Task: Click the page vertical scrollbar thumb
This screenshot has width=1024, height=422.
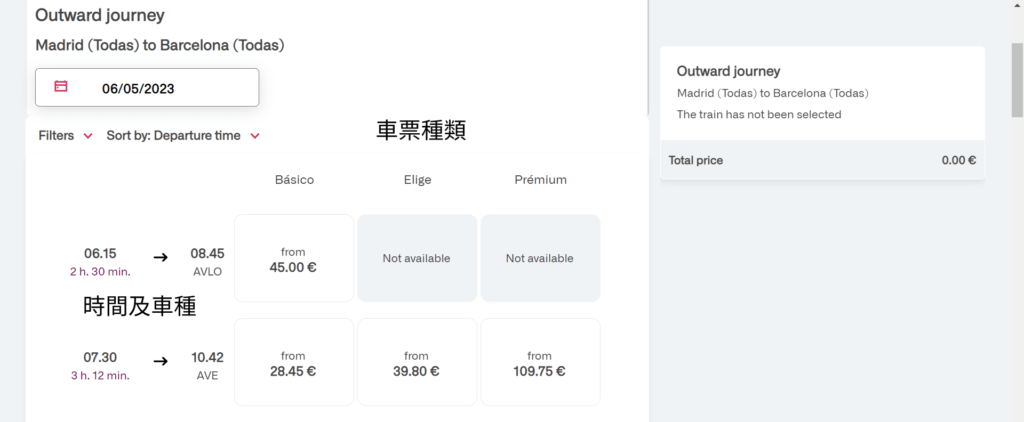Action: pyautogui.click(x=1017, y=80)
